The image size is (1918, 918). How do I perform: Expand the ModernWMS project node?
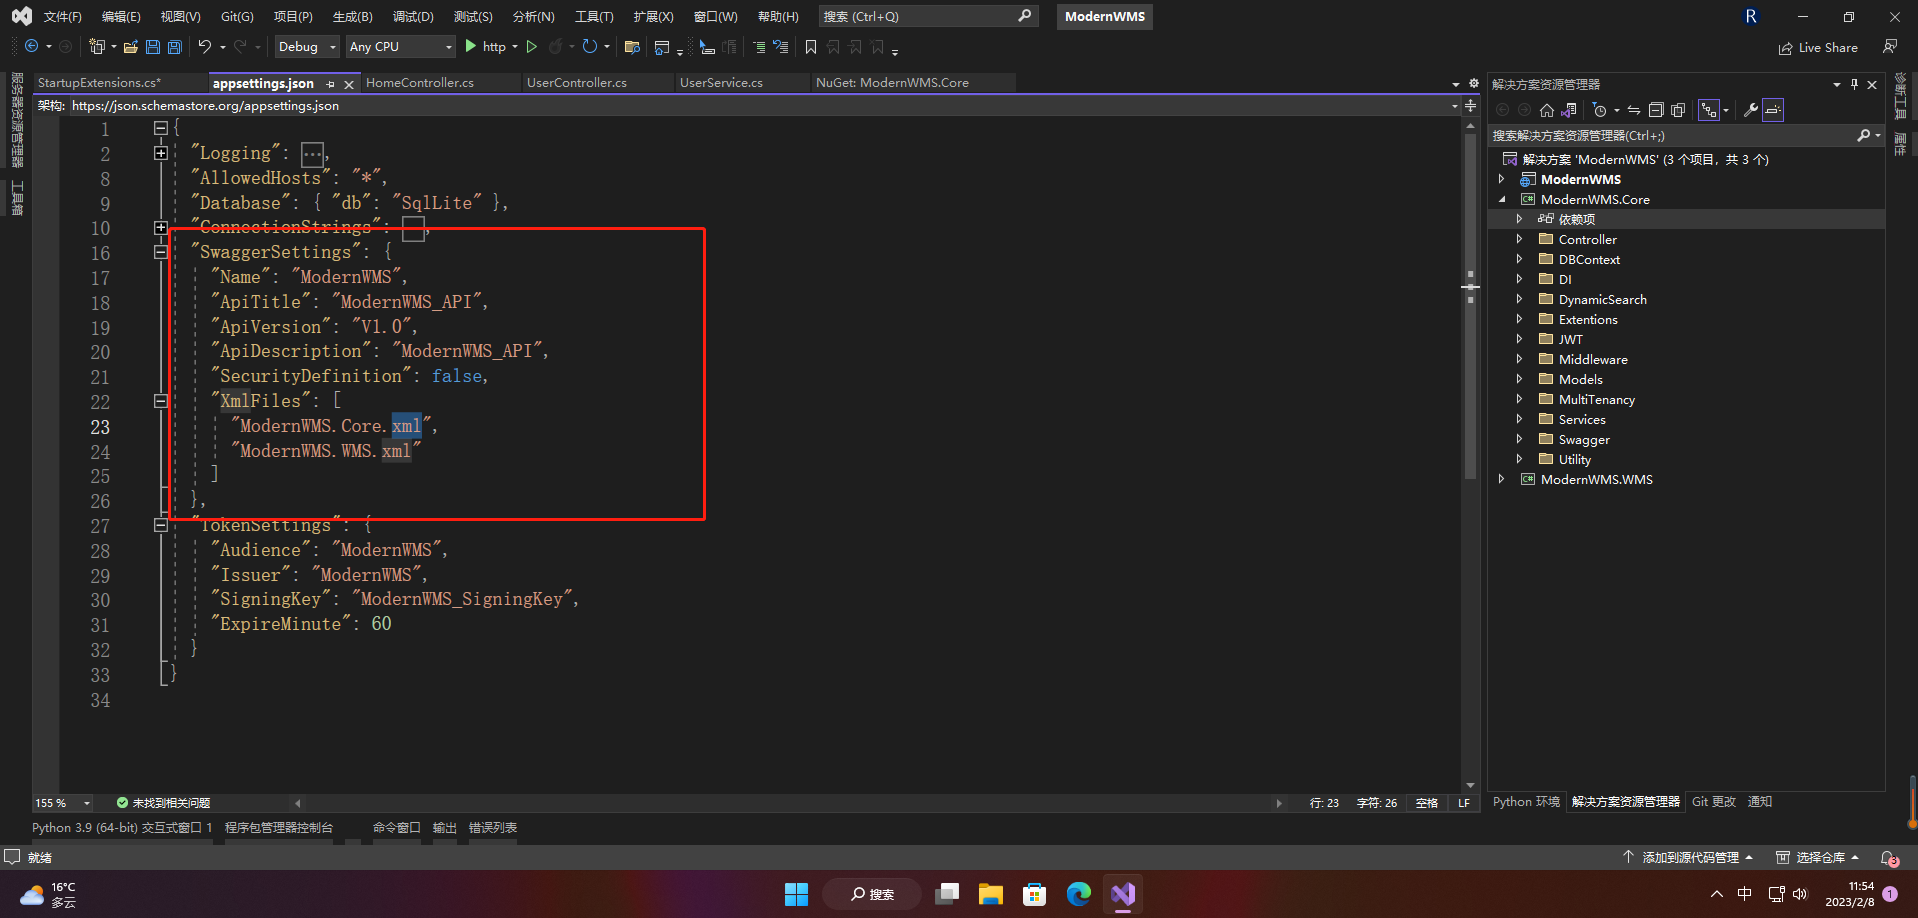pos(1501,180)
